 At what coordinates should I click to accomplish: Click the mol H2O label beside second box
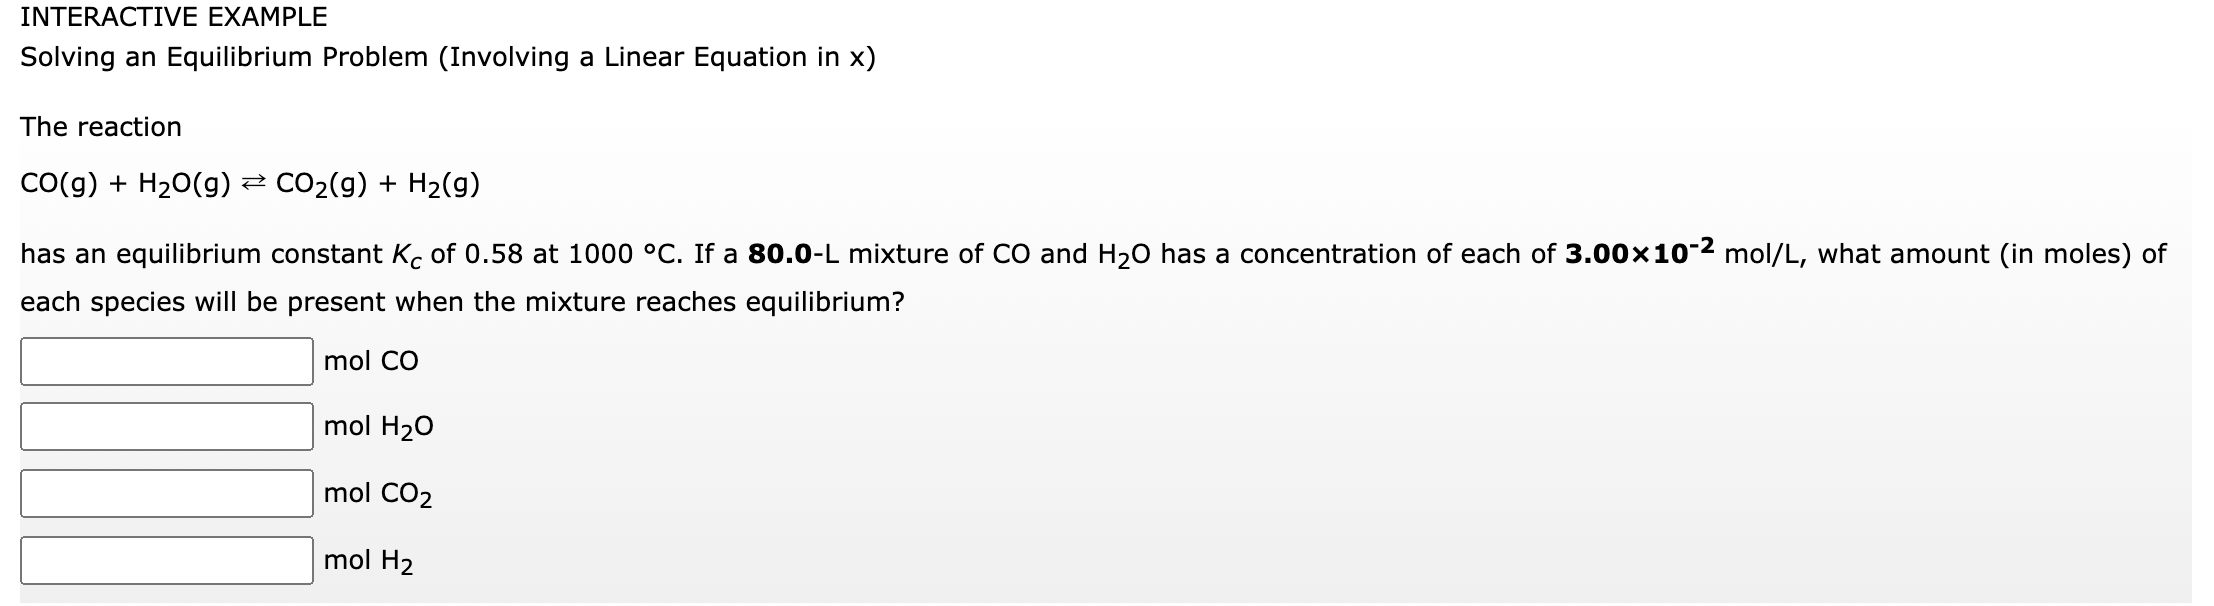coord(378,428)
